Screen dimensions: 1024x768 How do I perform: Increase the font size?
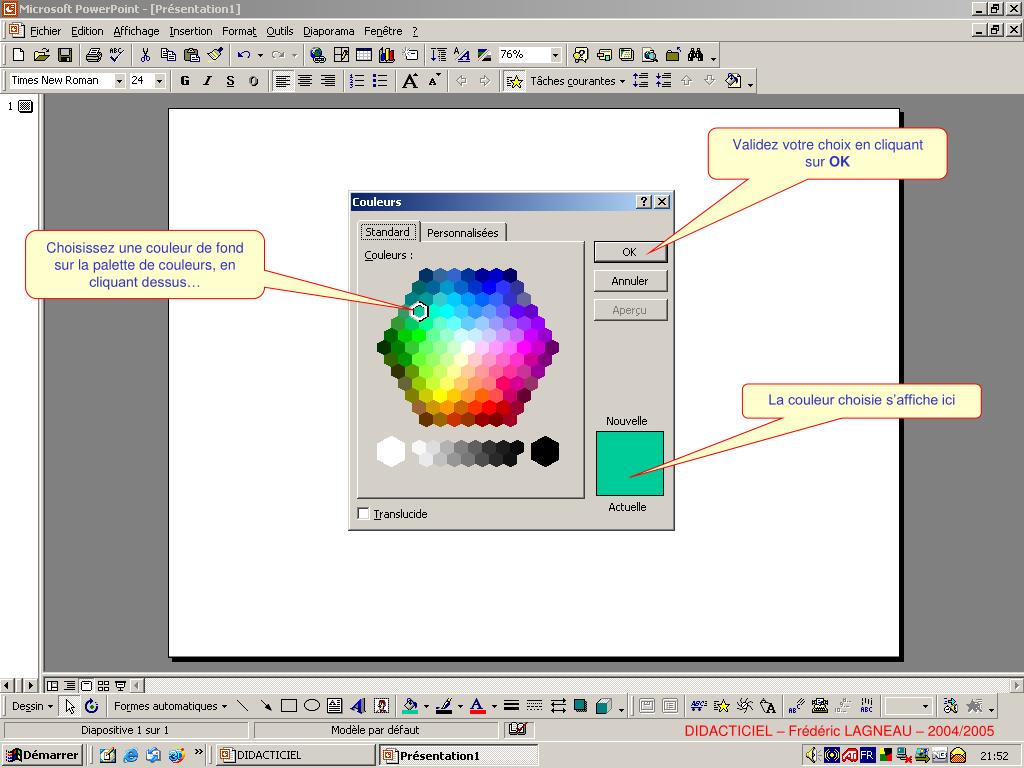tap(409, 81)
